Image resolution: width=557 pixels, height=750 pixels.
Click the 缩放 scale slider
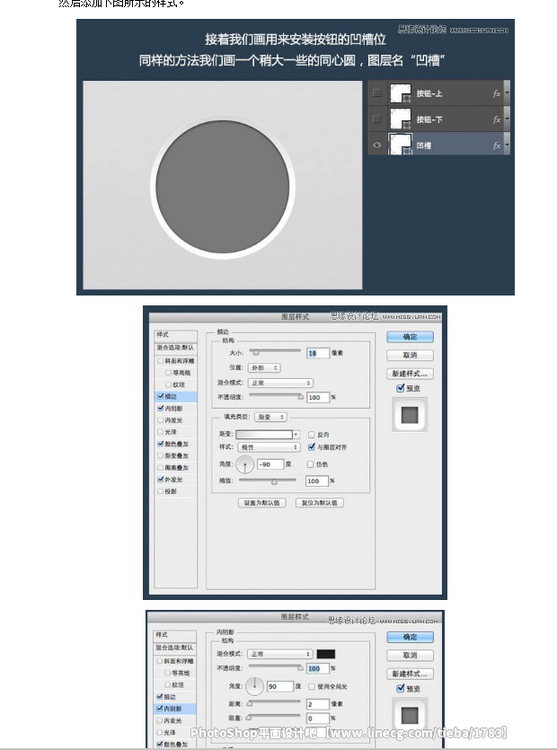click(268, 481)
